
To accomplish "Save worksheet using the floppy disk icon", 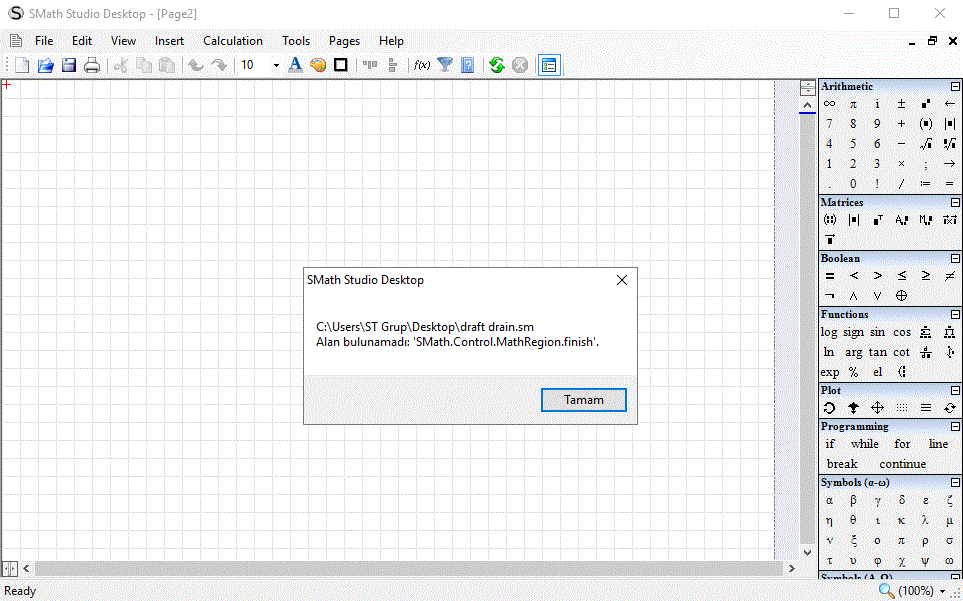I will (x=69, y=65).
